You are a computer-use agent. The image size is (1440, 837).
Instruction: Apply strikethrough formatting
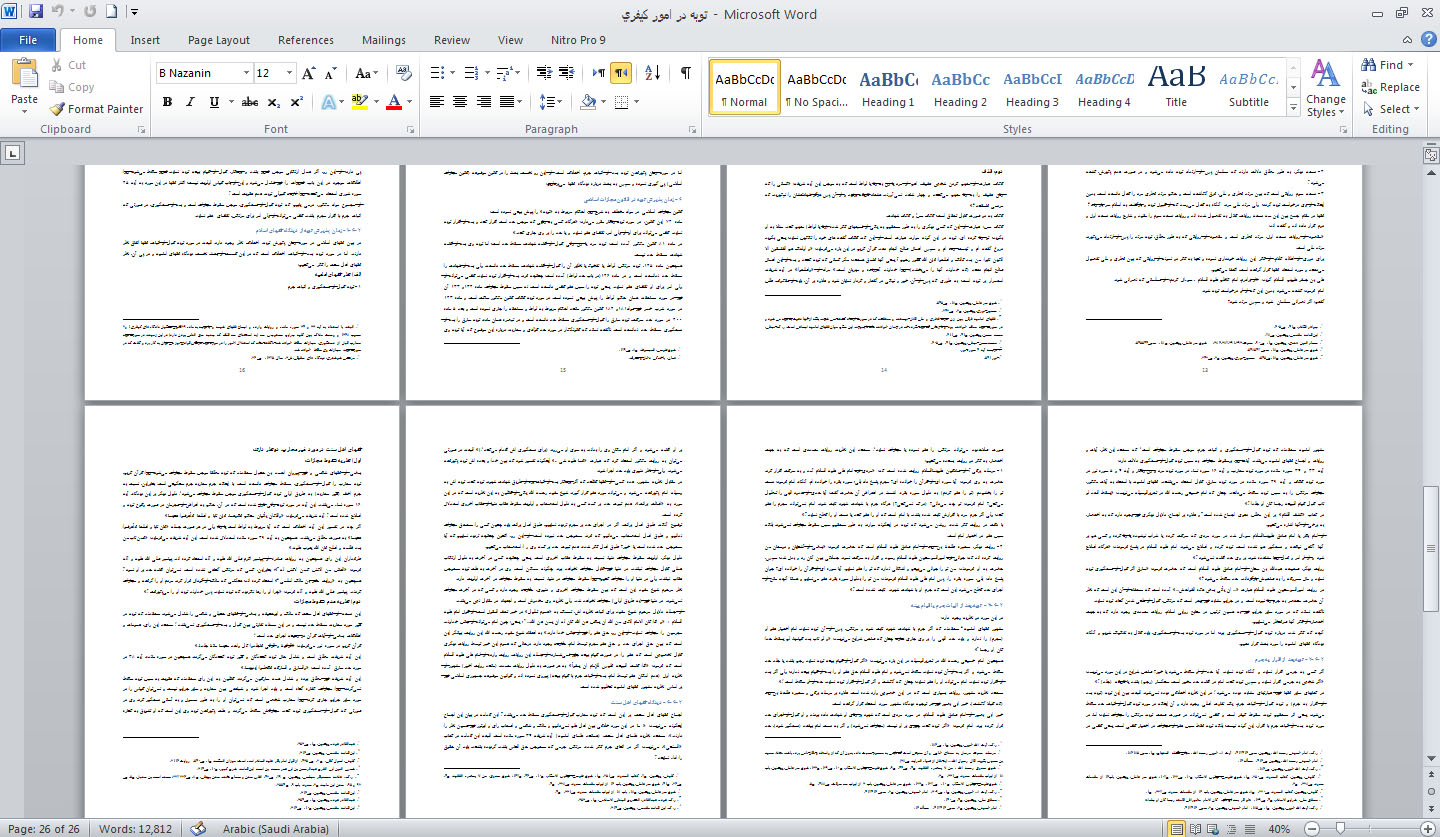pos(250,102)
